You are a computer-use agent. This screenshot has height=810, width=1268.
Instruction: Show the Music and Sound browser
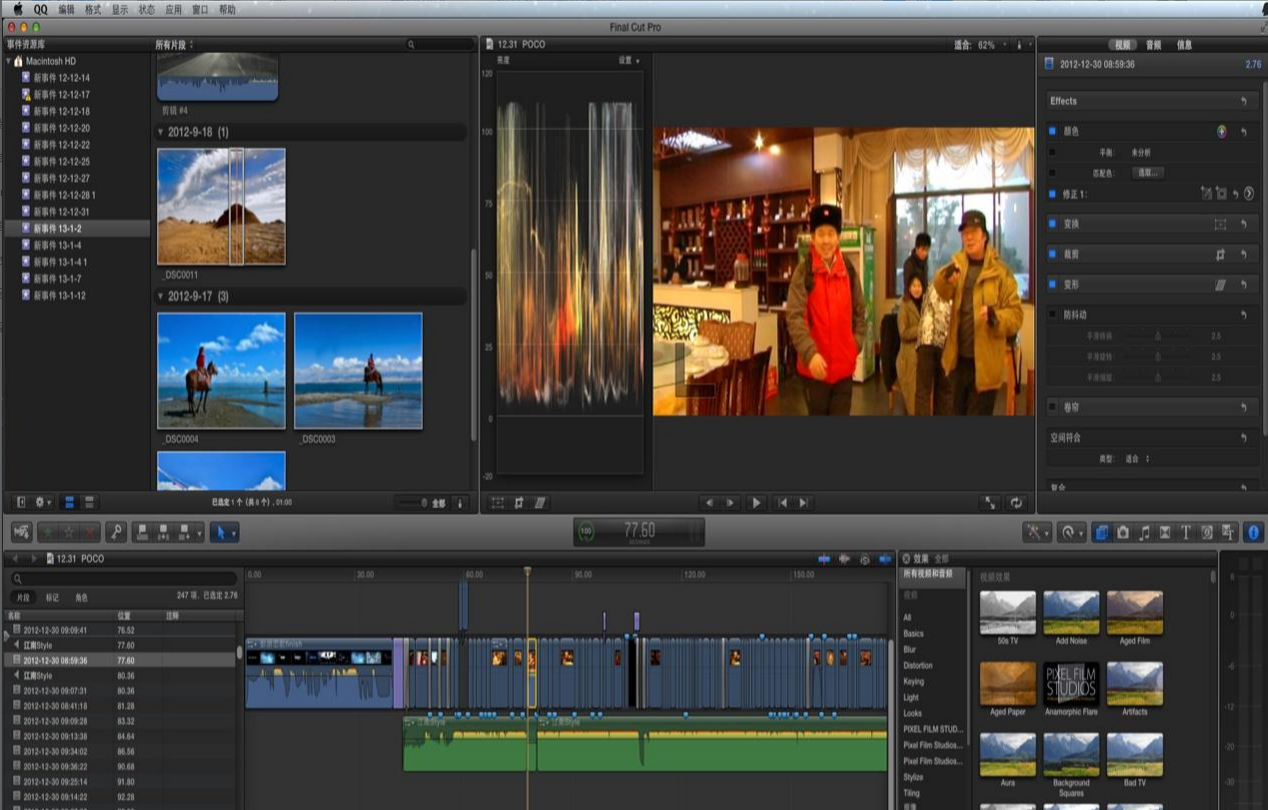point(1144,532)
